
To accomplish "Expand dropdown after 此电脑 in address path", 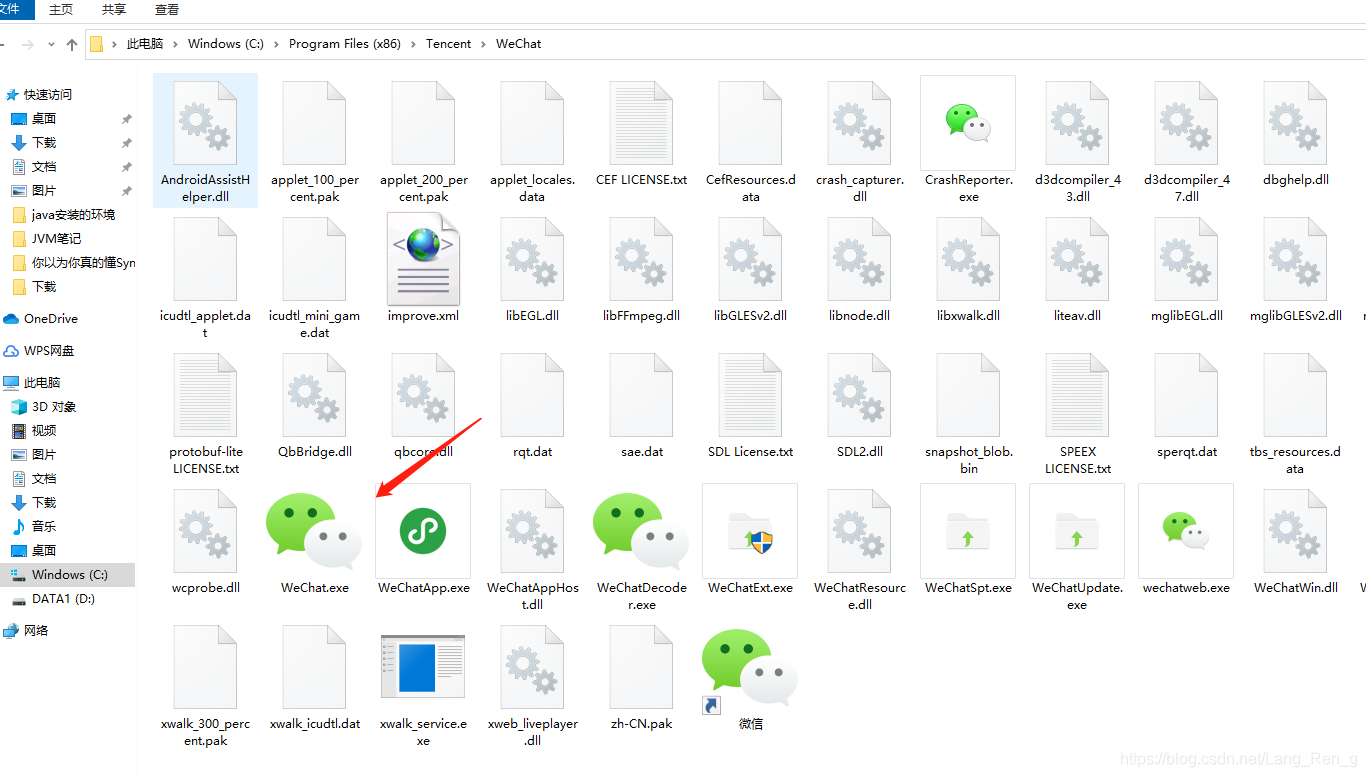I will click(x=176, y=44).
